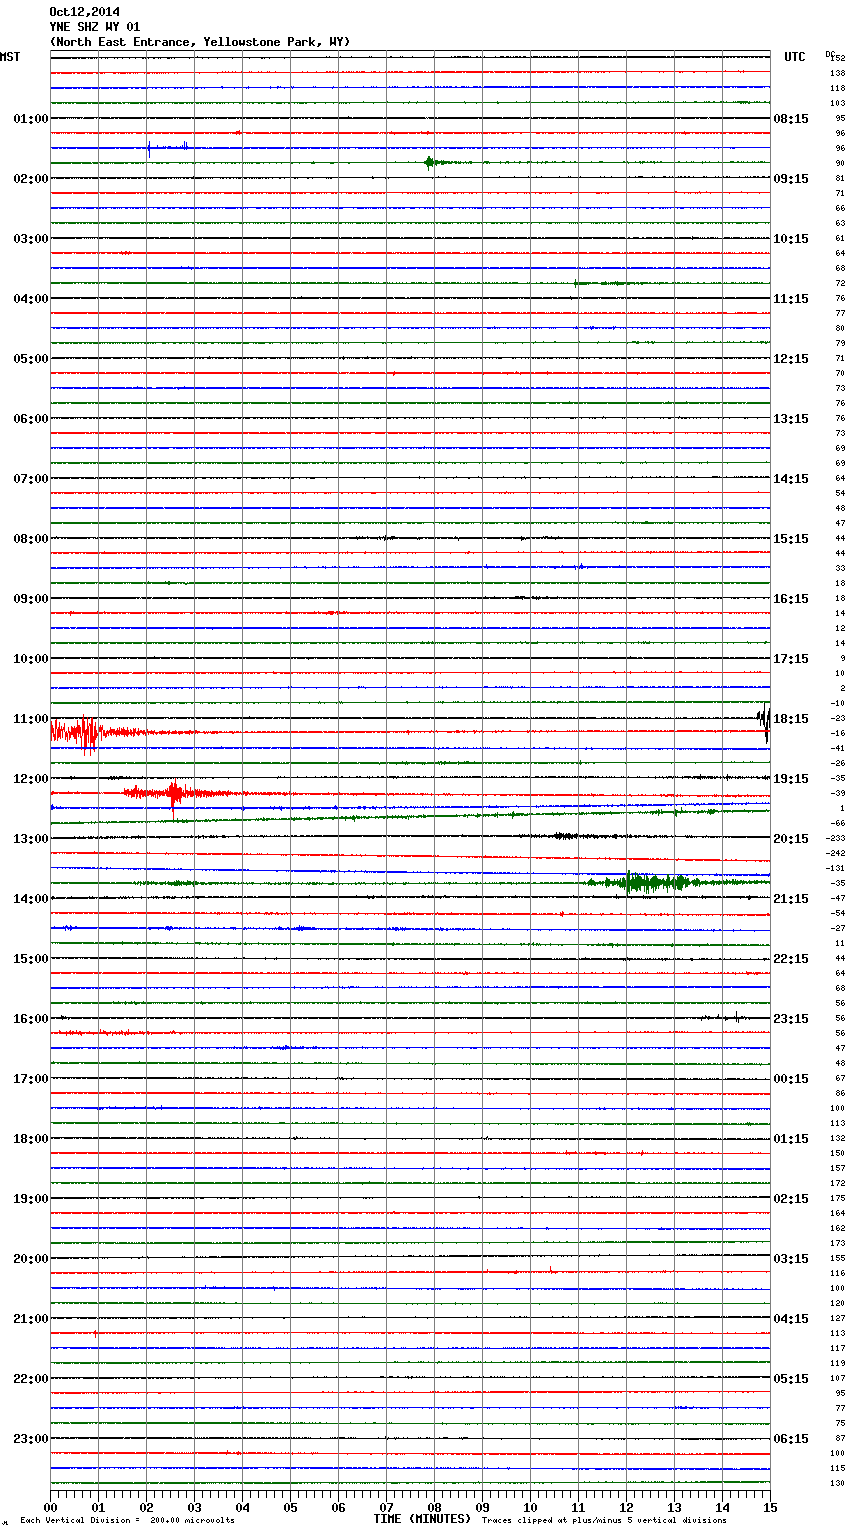The width and height of the screenshot is (850, 1534).
Task: Click the "North East Entrance, Yellowstone Park, WY" subtitle
Action: (x=199, y=42)
